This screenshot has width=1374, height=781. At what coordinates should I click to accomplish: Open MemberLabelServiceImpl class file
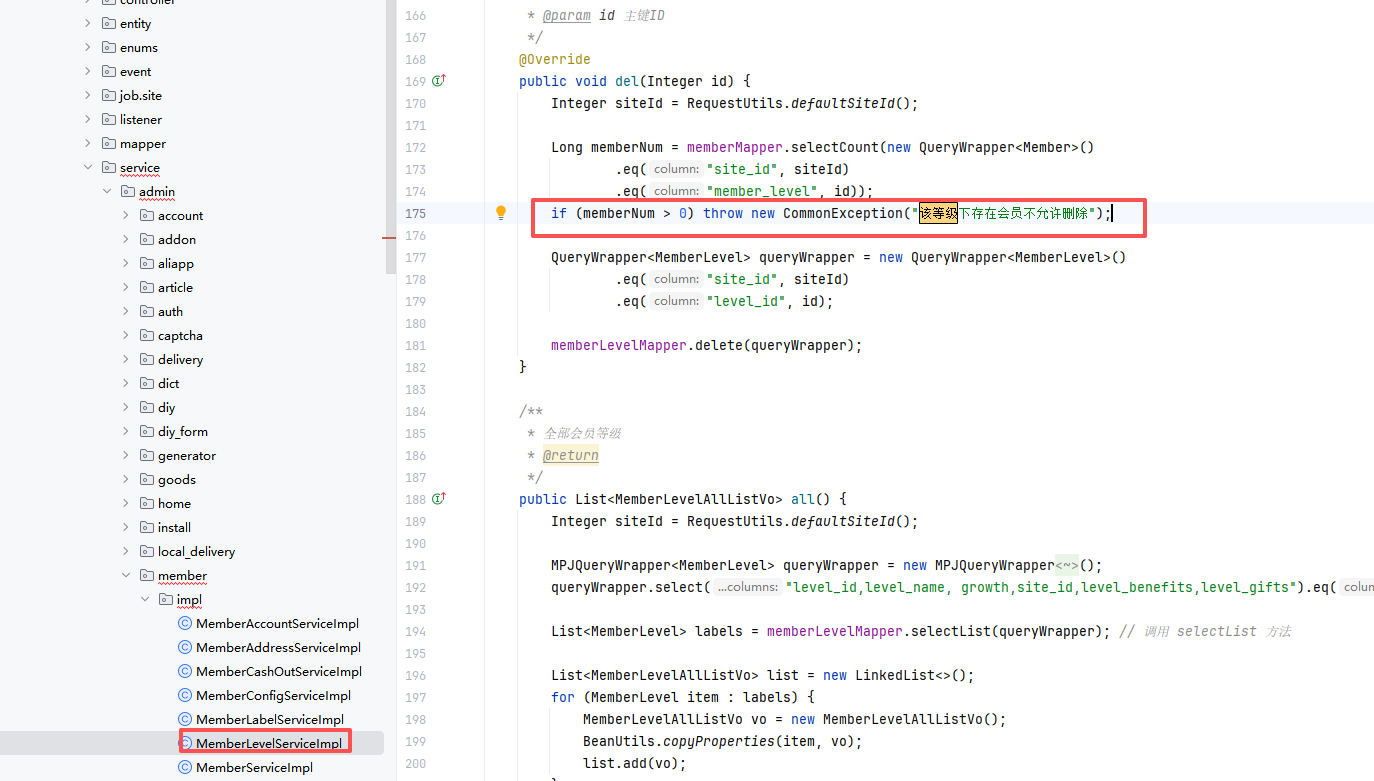269,719
